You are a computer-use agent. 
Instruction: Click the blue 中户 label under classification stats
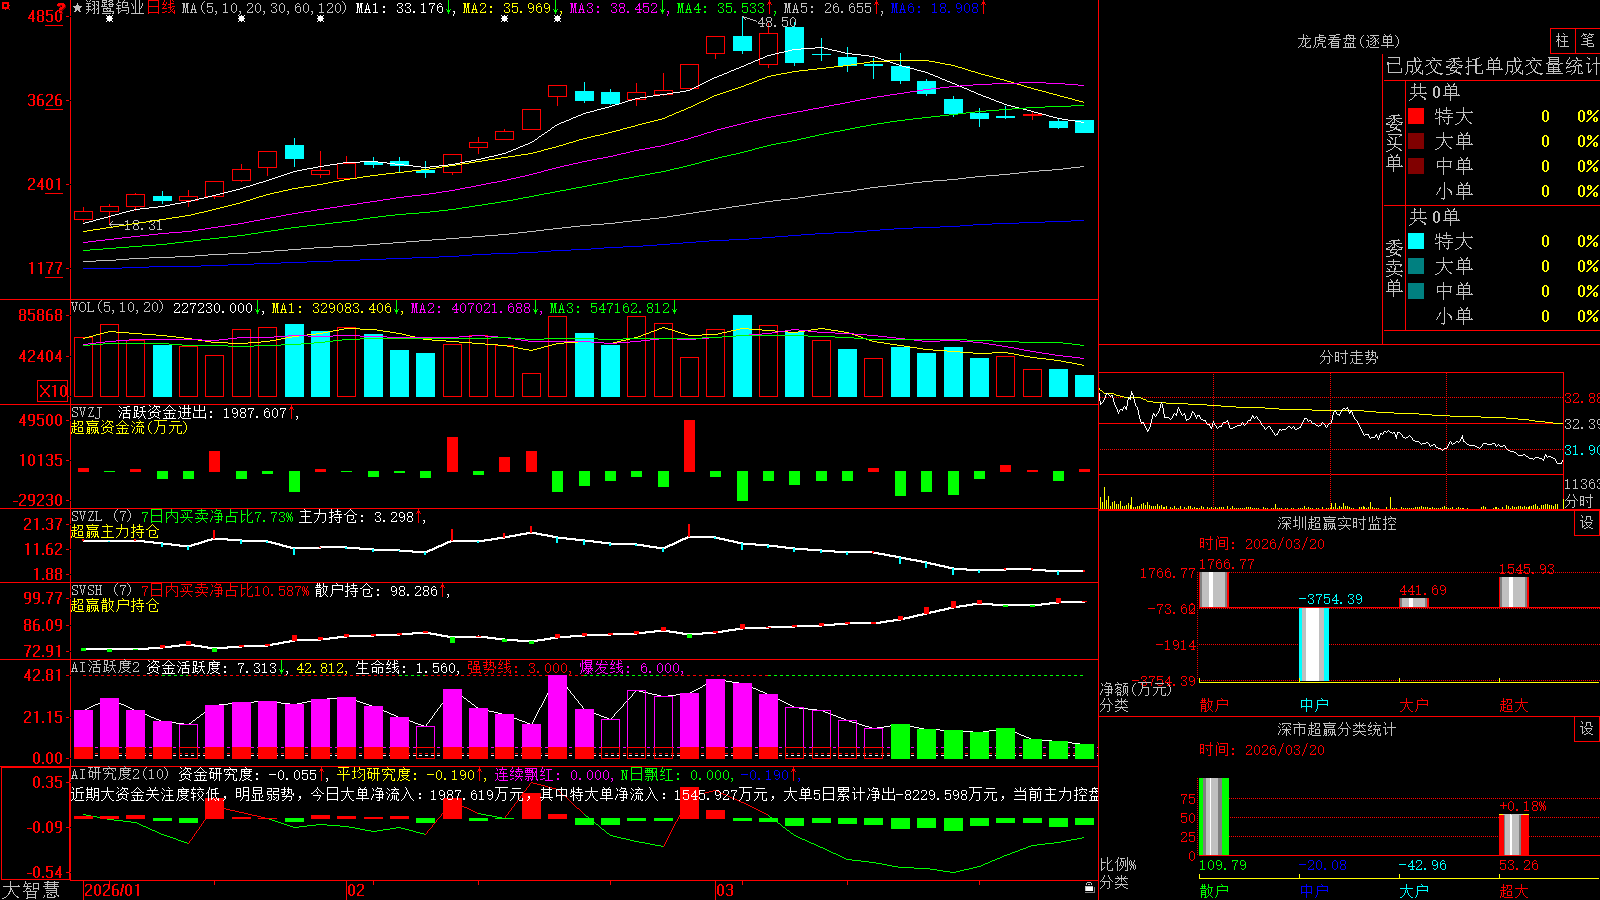click(1314, 890)
